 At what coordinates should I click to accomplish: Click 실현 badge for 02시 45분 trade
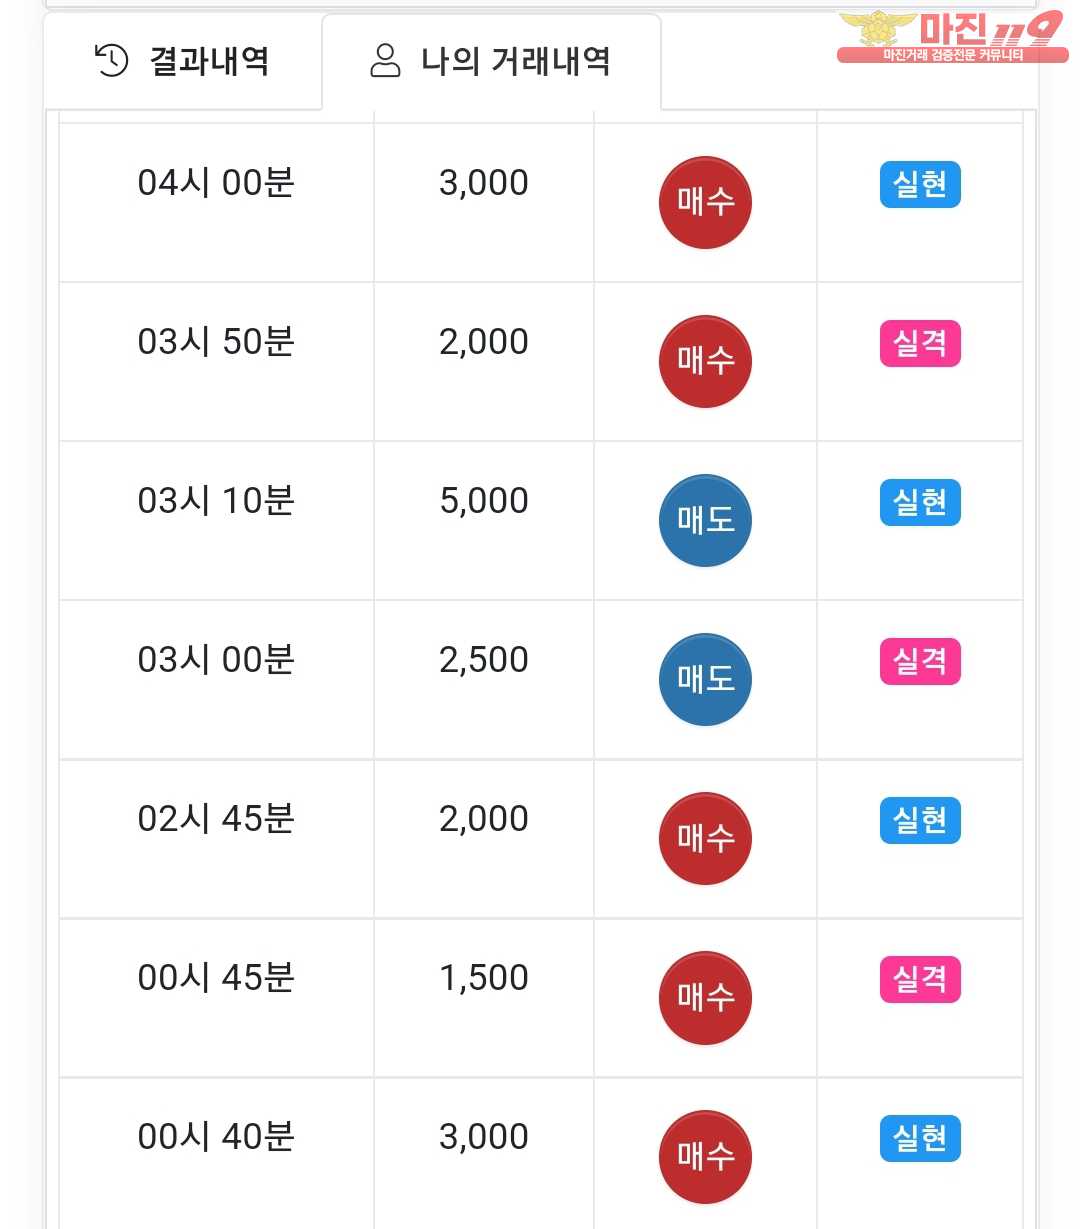(x=920, y=821)
